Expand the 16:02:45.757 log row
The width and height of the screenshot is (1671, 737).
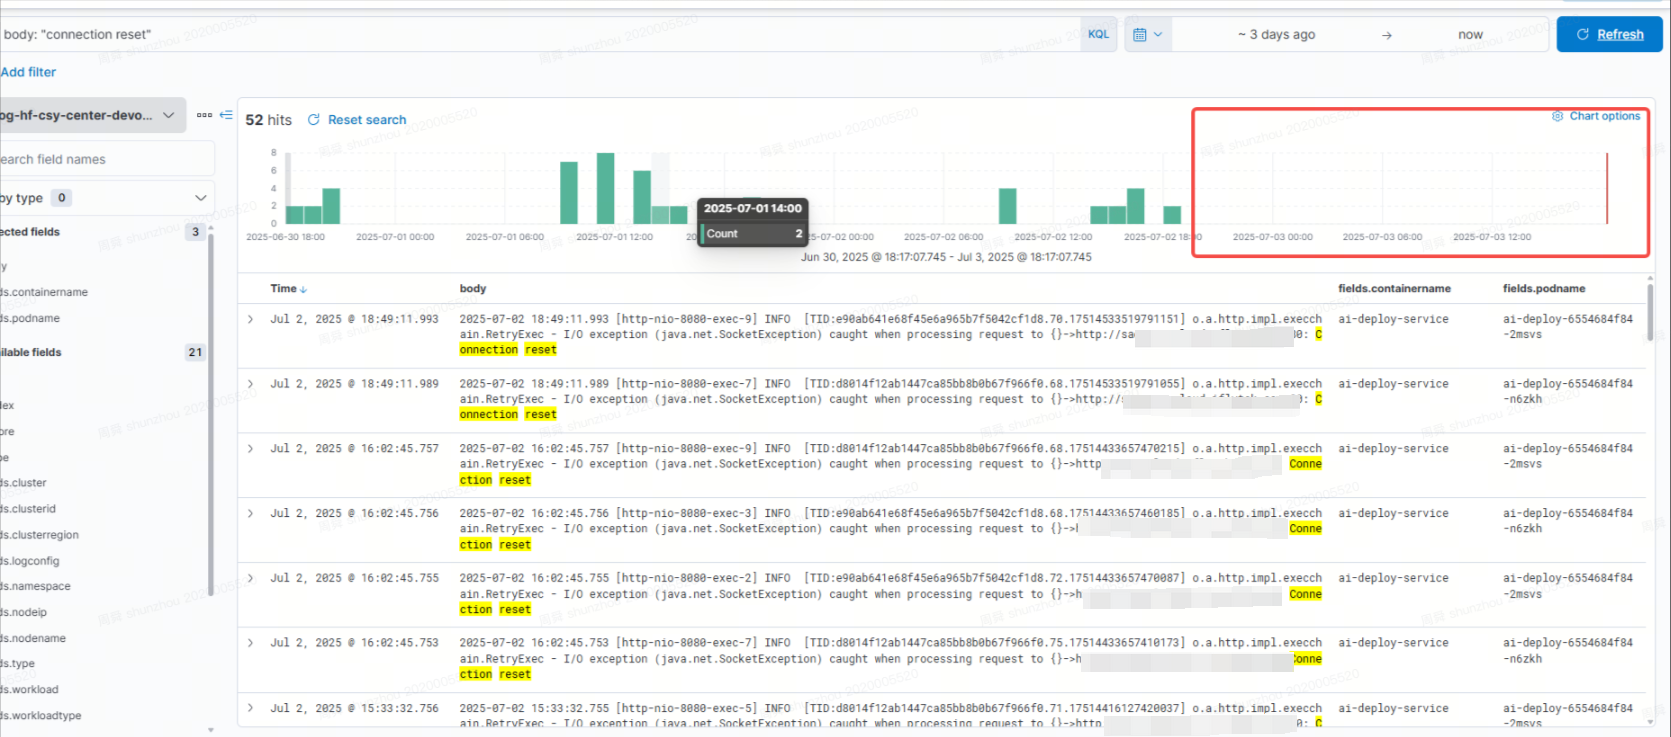pyautogui.click(x=250, y=449)
